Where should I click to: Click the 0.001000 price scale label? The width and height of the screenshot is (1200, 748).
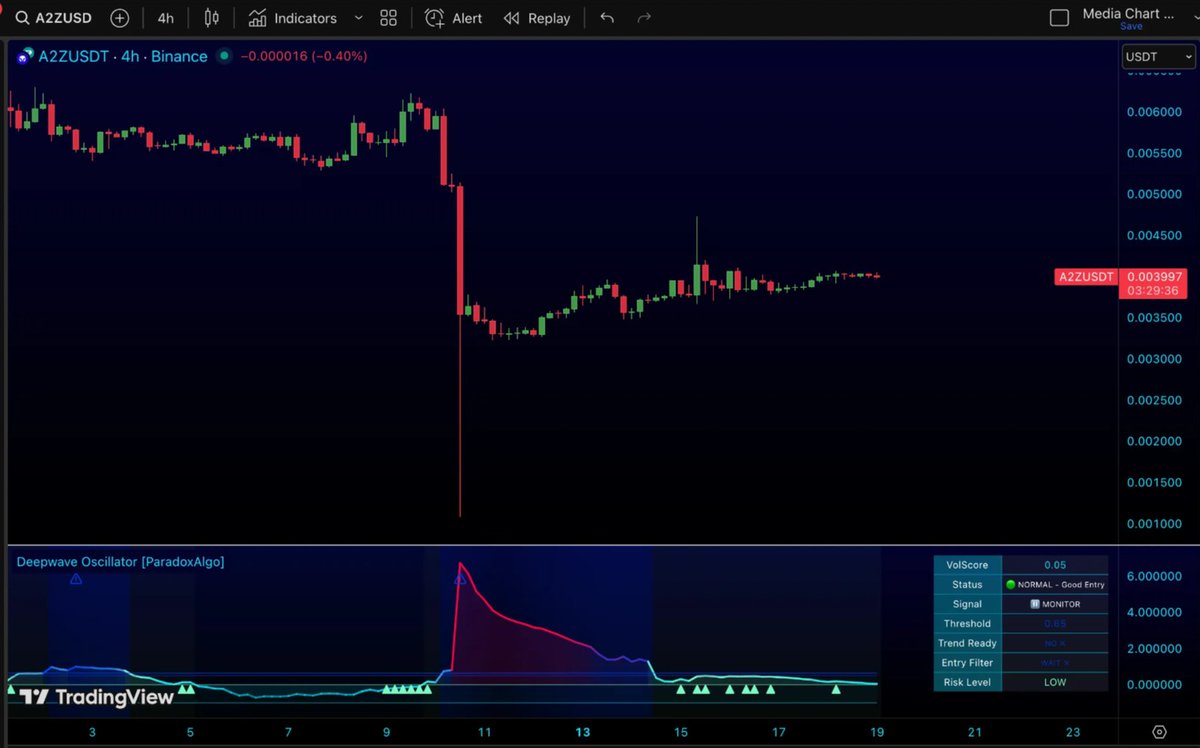1153,524
